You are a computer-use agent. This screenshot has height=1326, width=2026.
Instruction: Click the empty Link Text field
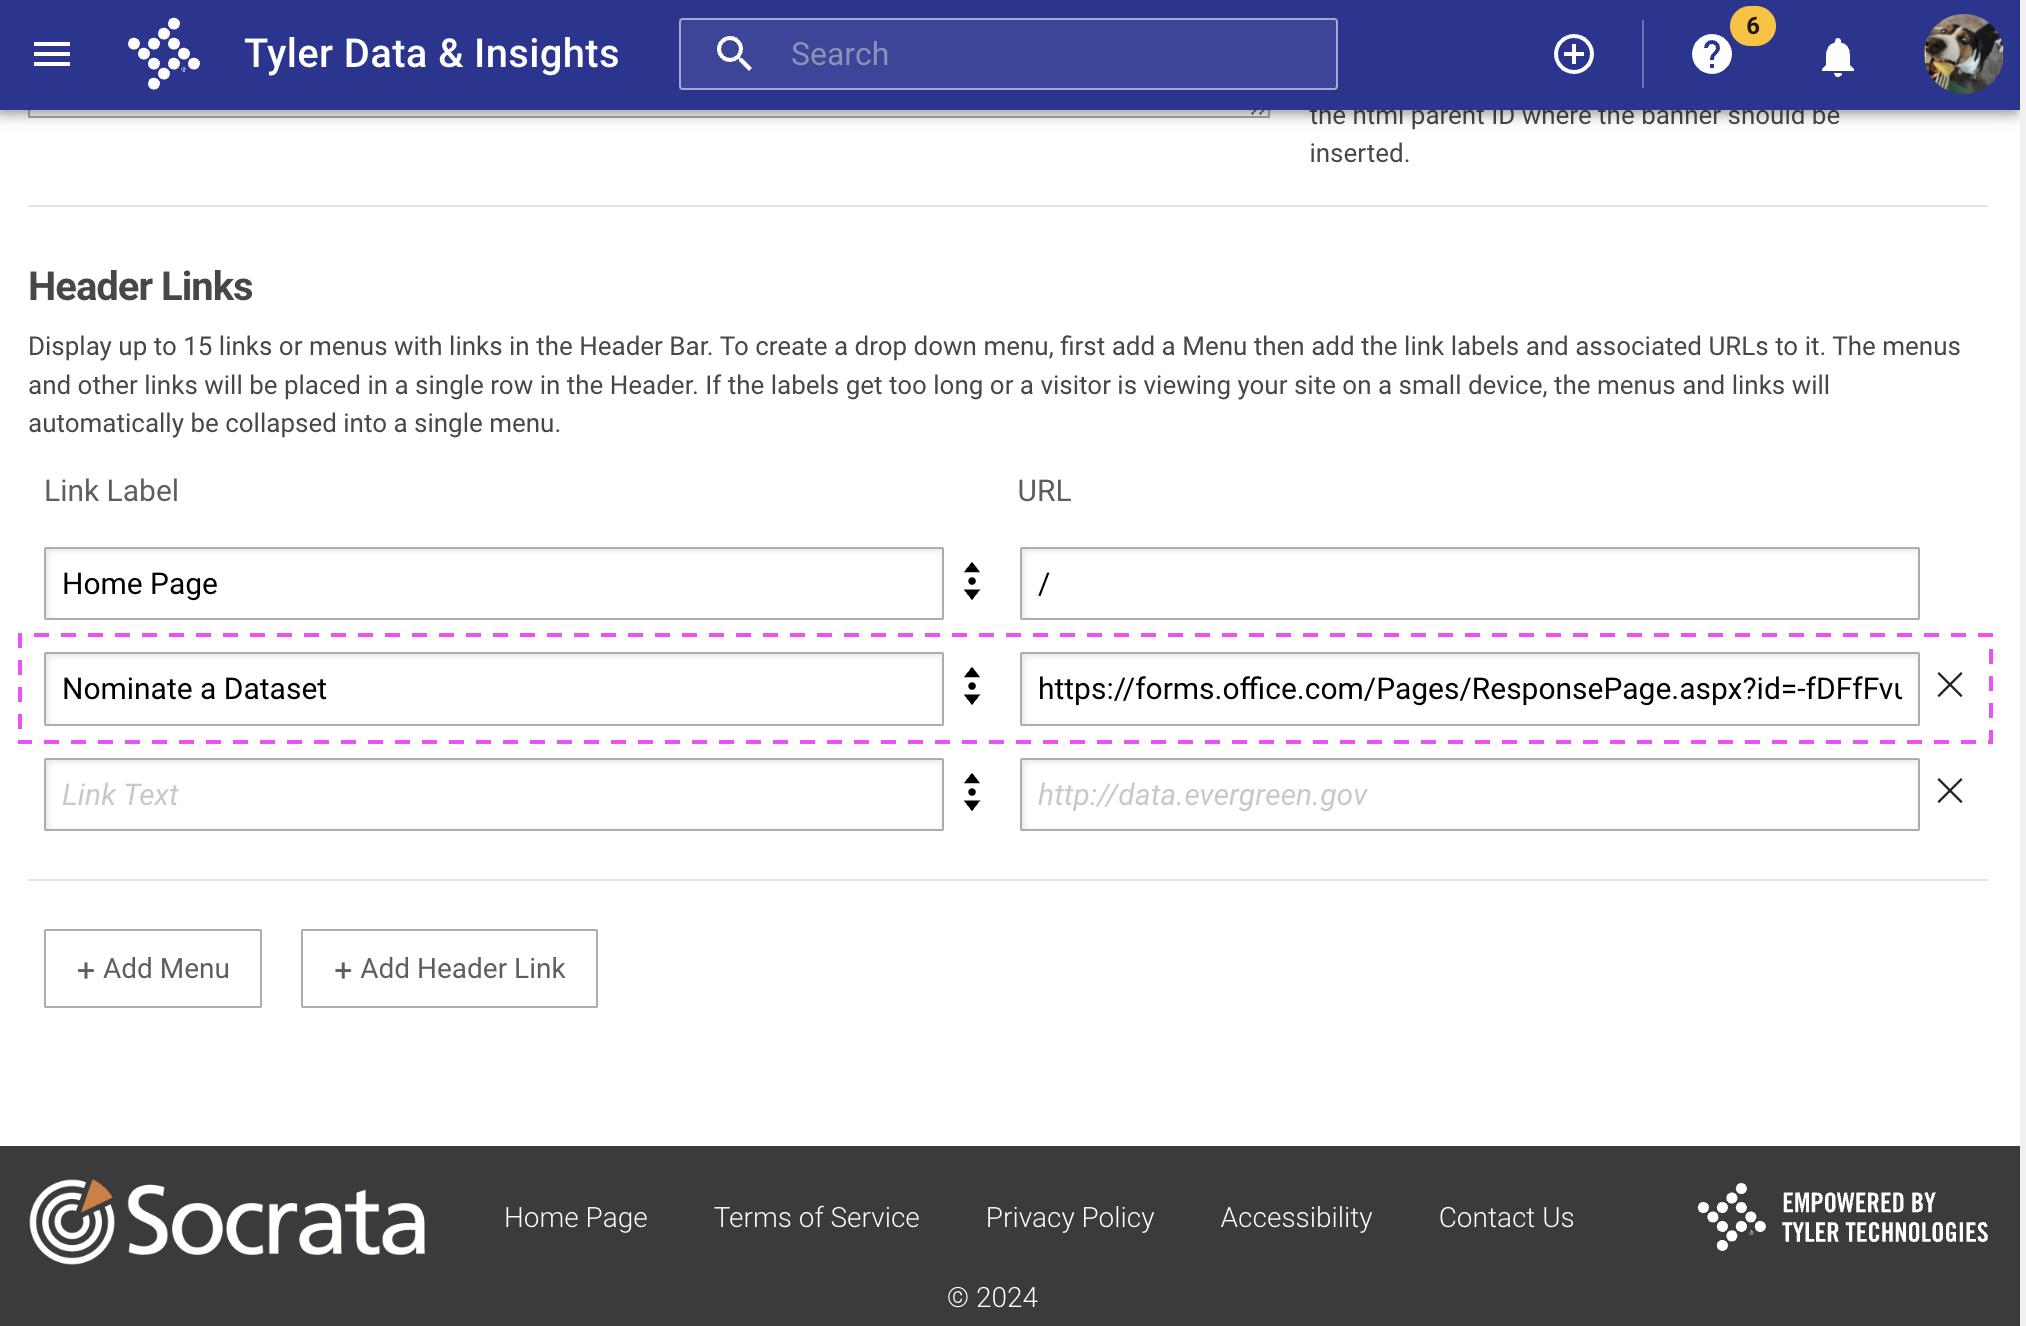494,795
